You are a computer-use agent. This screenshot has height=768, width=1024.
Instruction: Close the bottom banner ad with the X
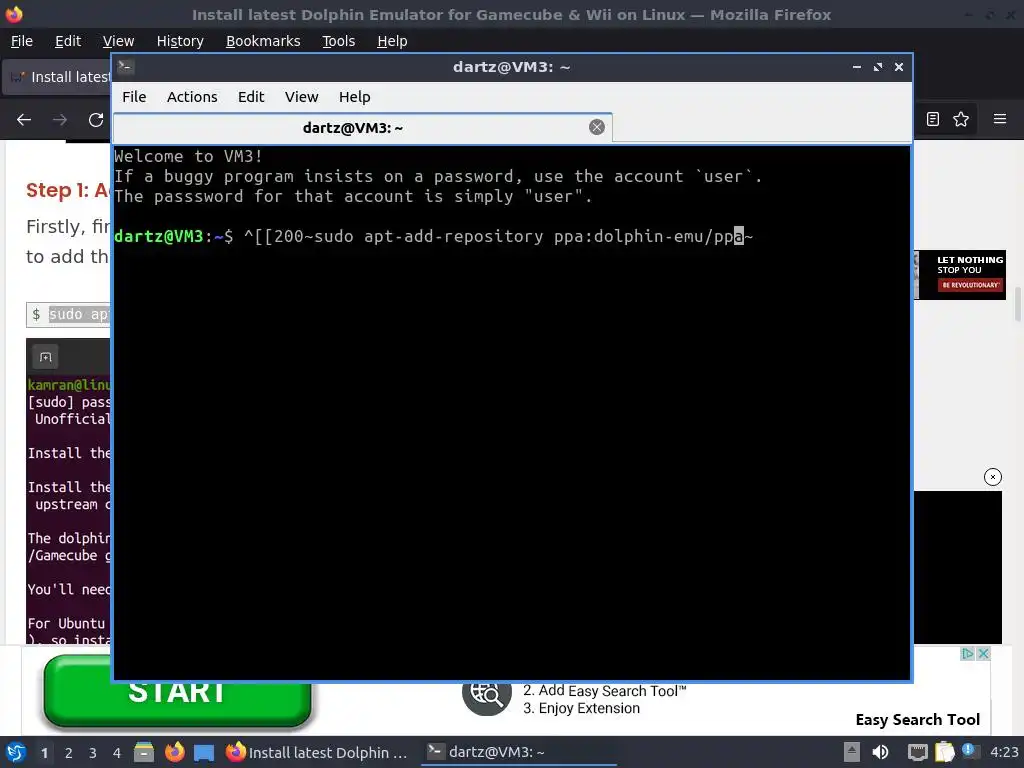click(x=983, y=653)
